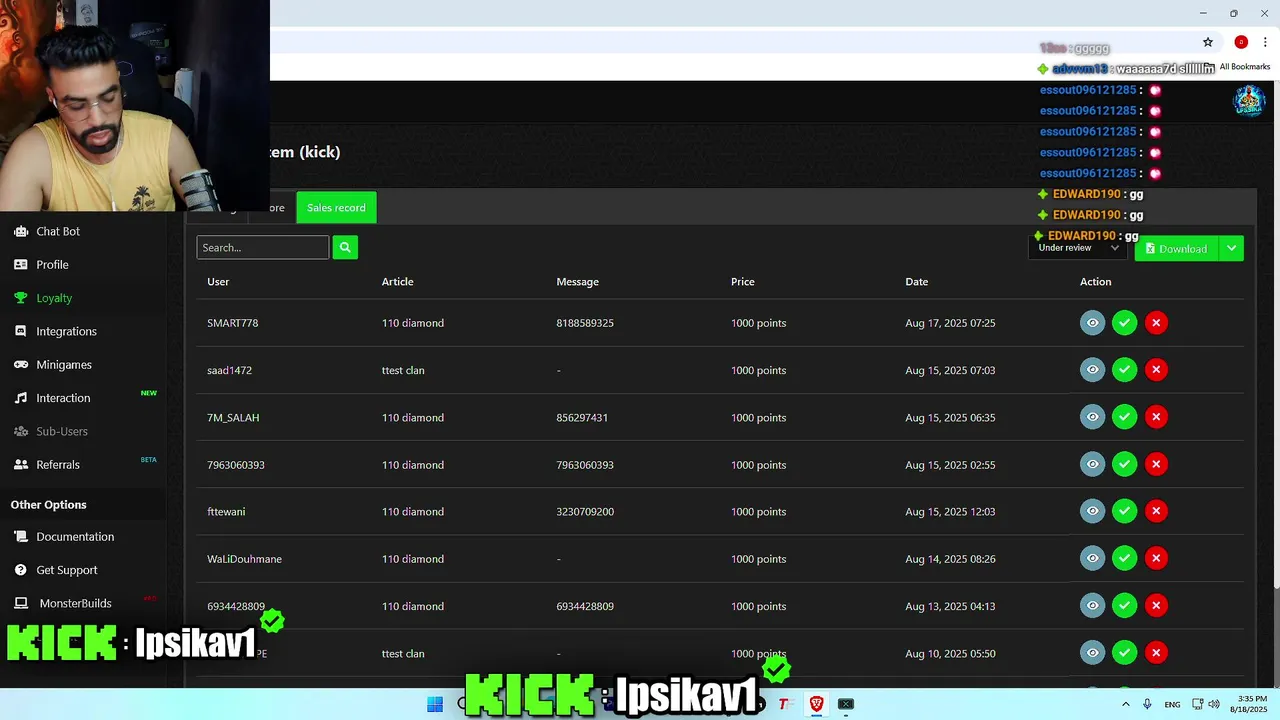Open Get Support in the sidebar
The width and height of the screenshot is (1280, 720).
point(67,570)
